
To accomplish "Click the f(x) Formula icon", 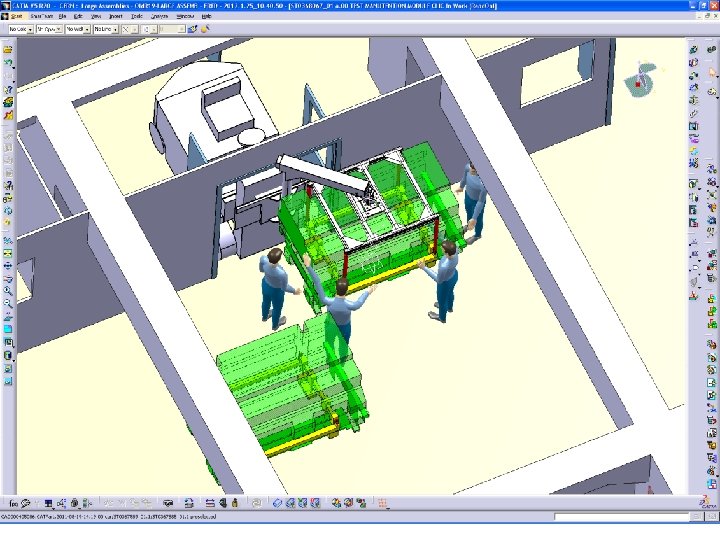I will pyautogui.click(x=13, y=504).
